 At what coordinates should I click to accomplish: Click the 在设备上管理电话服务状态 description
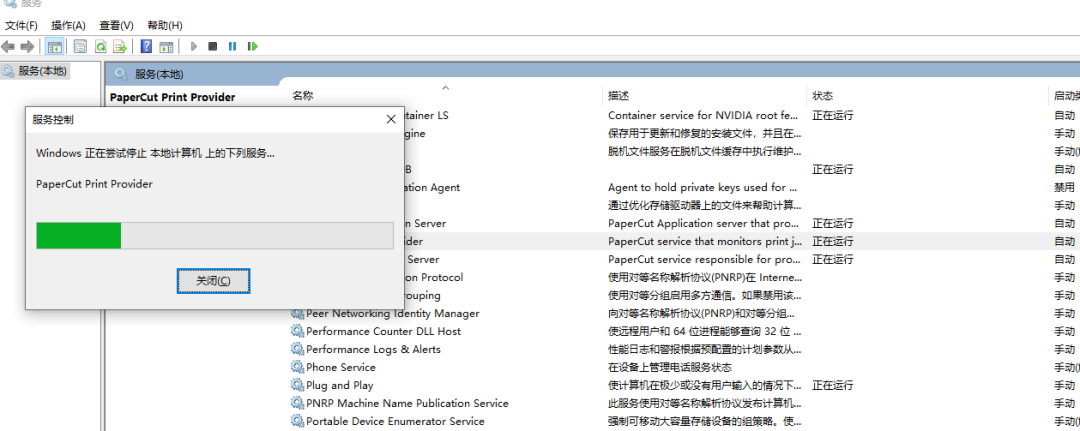(x=669, y=367)
